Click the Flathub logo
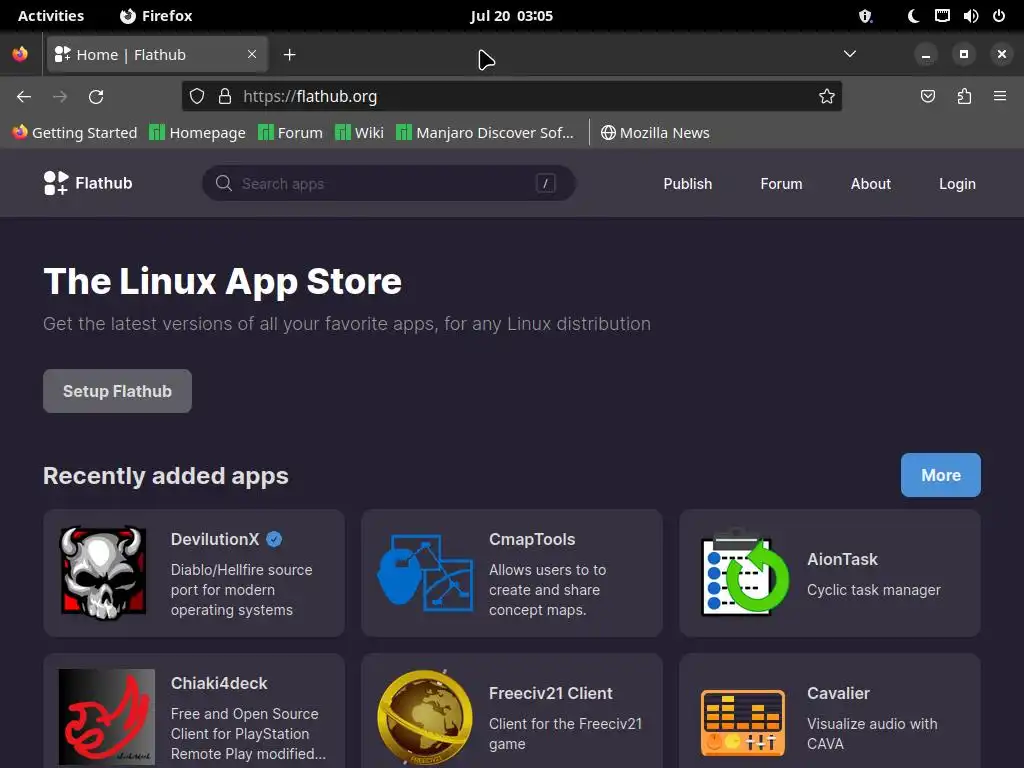 click(88, 183)
